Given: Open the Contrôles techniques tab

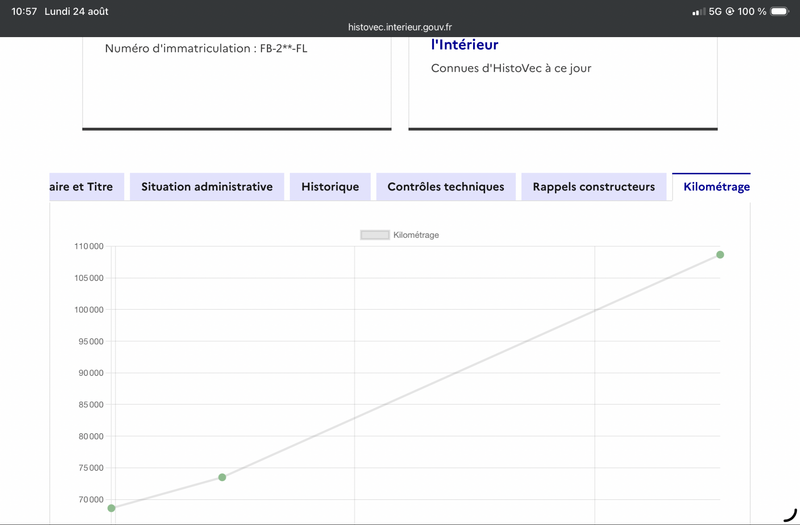Looking at the screenshot, I should click(x=446, y=187).
